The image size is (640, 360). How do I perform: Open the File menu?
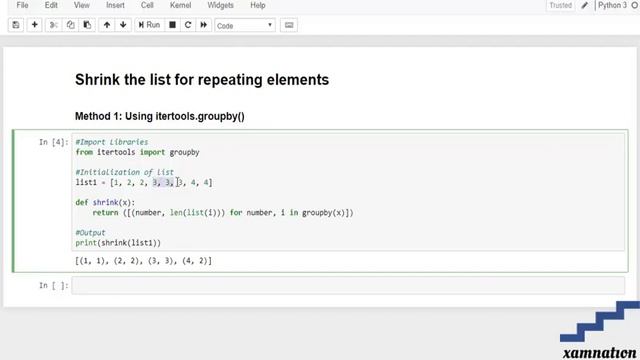(22, 5)
